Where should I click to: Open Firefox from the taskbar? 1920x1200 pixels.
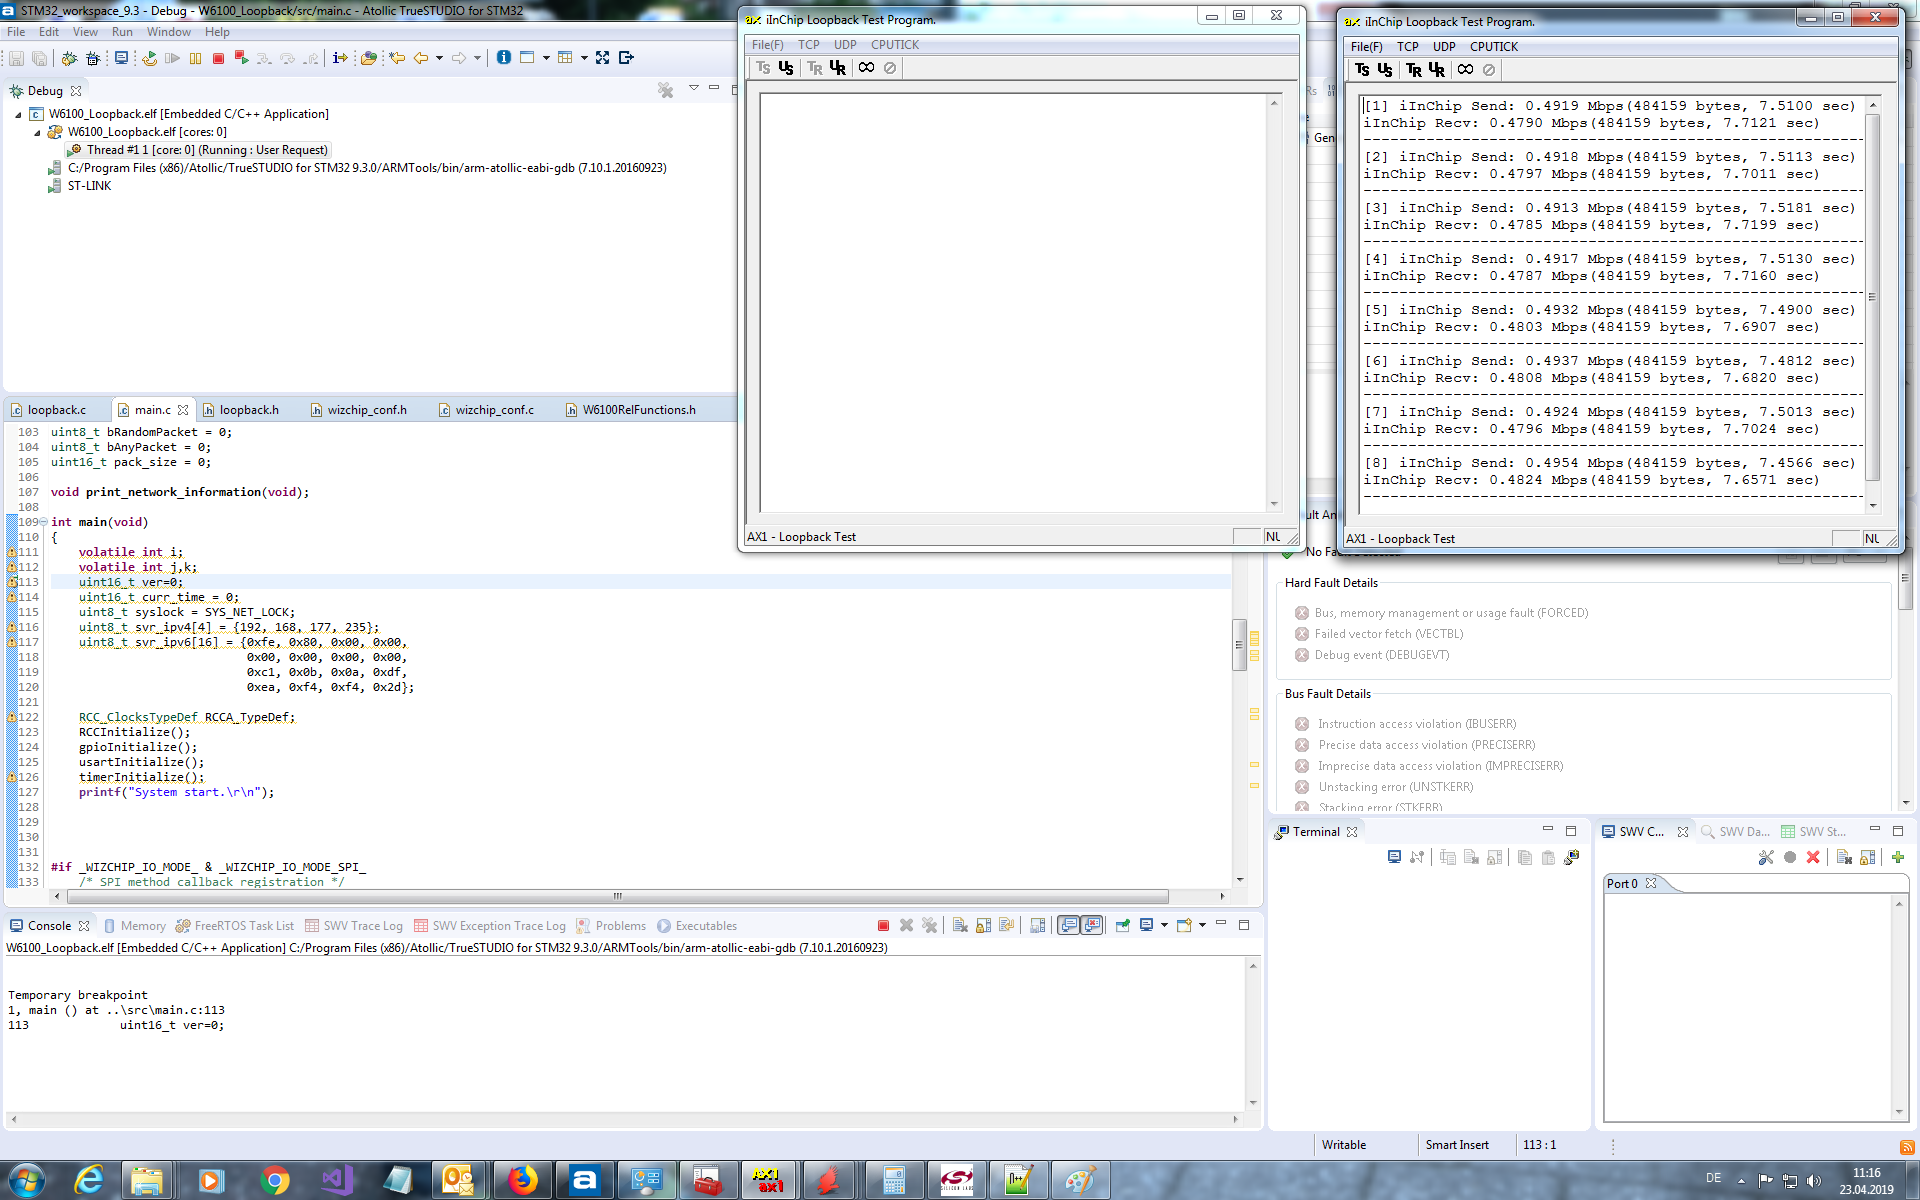click(521, 1181)
